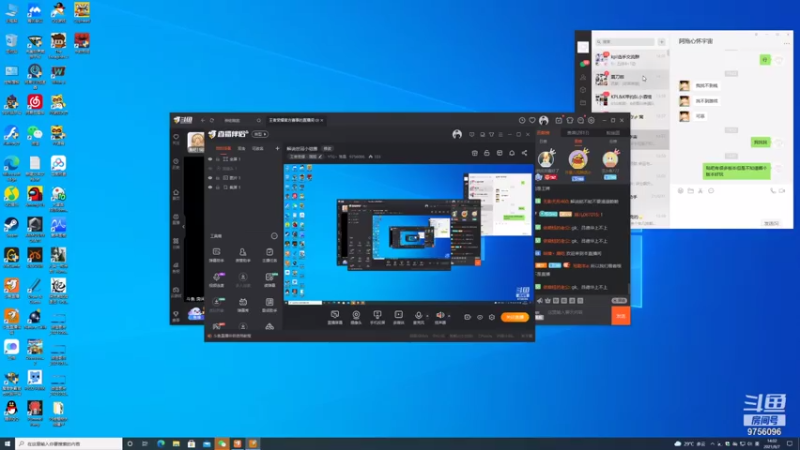The image size is (800, 450).
Task: Click the Douyu logo in client title bar
Action: click(x=183, y=120)
